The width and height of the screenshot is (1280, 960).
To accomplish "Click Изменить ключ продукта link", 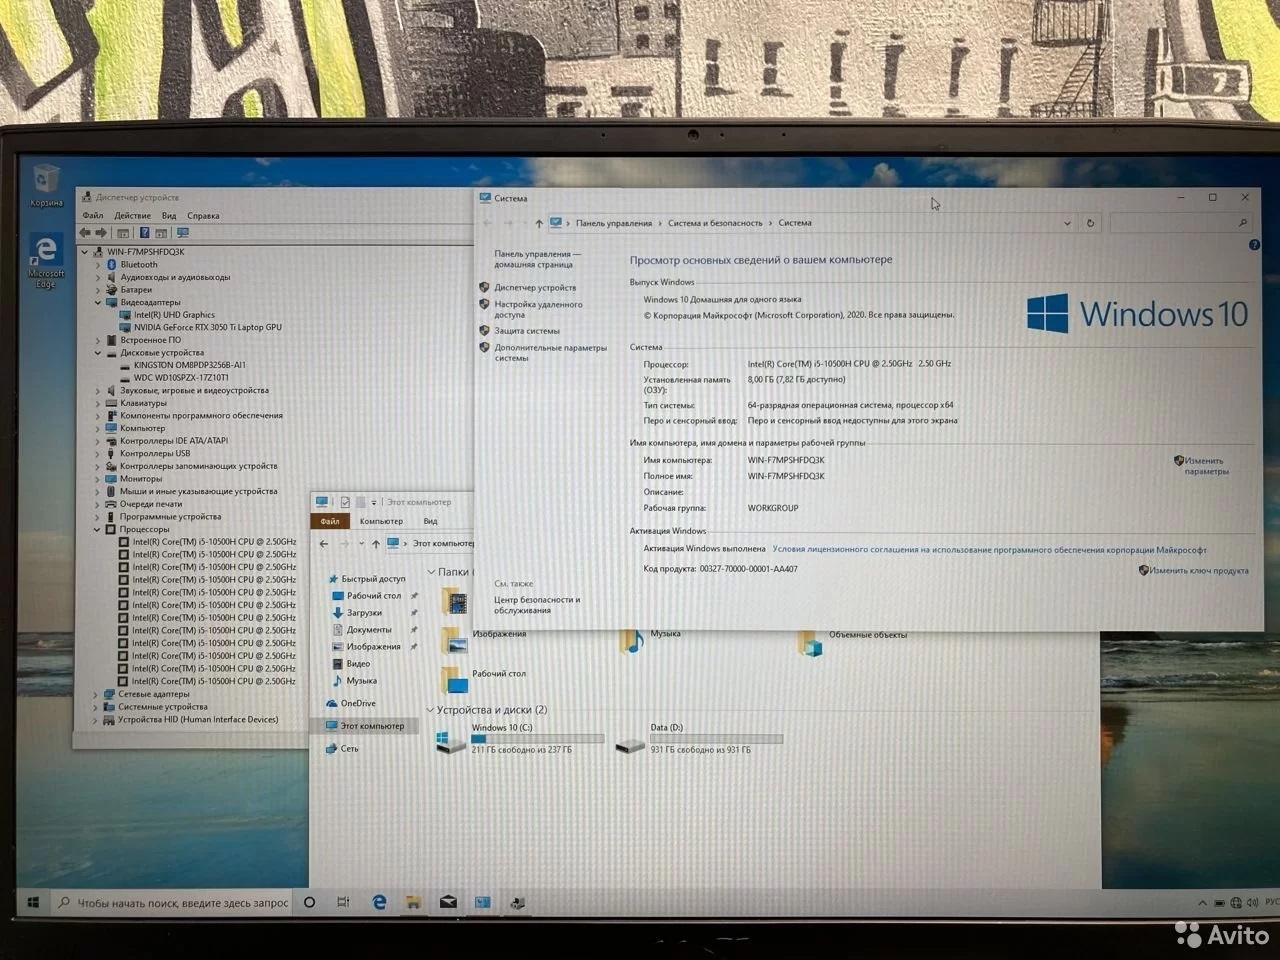I will tap(1199, 571).
